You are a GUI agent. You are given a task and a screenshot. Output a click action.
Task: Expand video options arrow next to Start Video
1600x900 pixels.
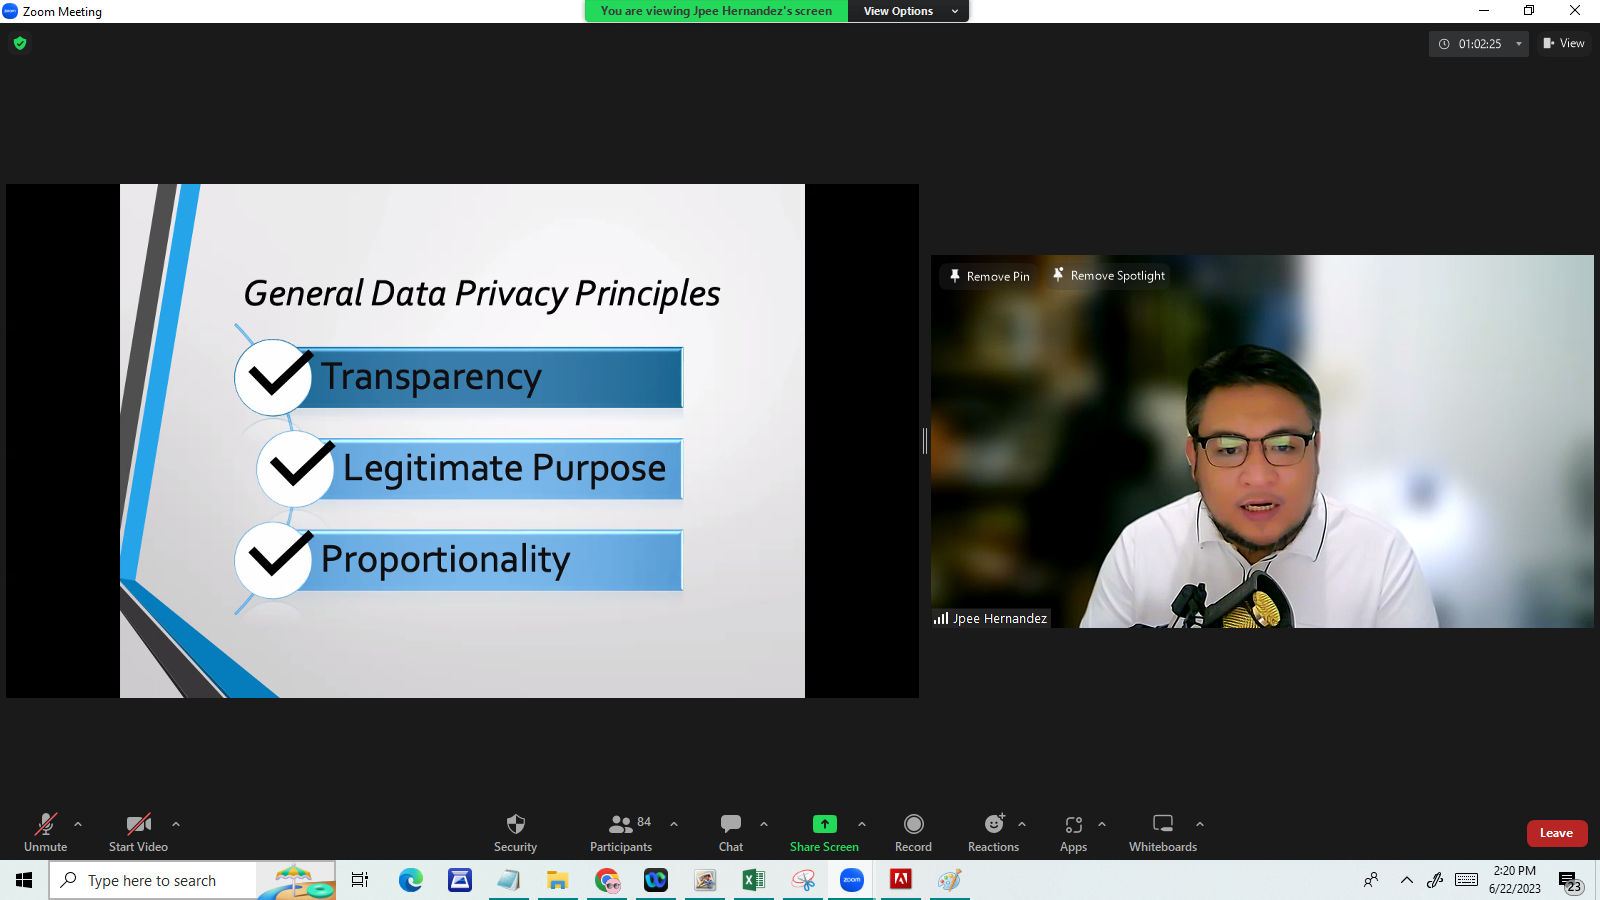click(x=176, y=824)
